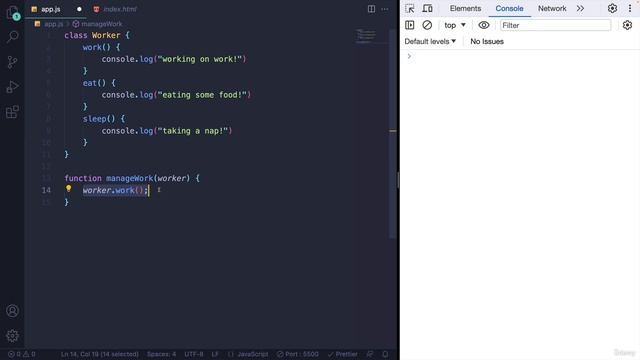Image resolution: width=640 pixels, height=360 pixels.
Task: Click the errors and warnings count in status bar
Action: pos(22,354)
